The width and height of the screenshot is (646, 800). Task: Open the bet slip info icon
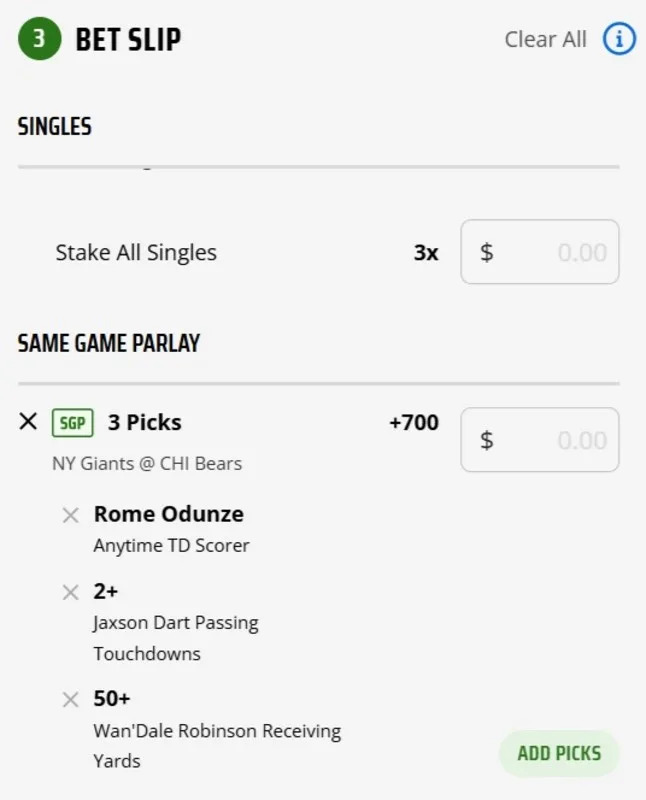pyautogui.click(x=619, y=39)
